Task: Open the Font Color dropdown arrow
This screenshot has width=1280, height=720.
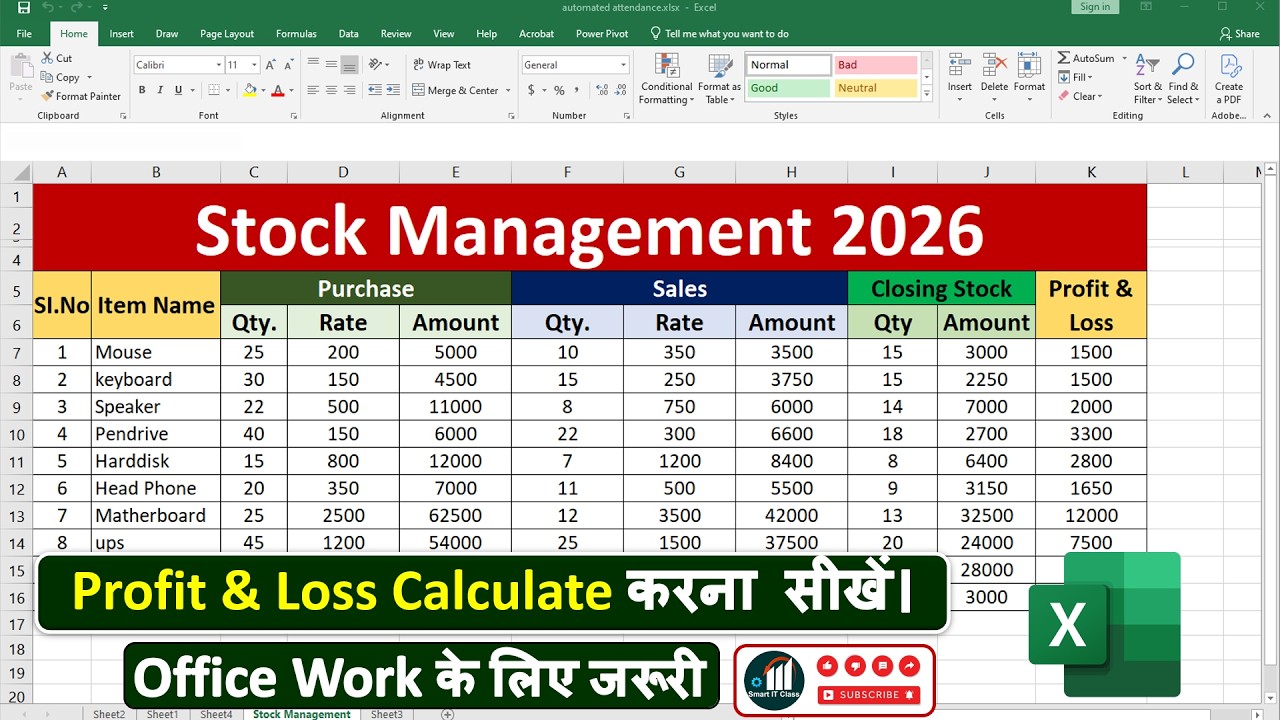Action: pyautogui.click(x=291, y=90)
